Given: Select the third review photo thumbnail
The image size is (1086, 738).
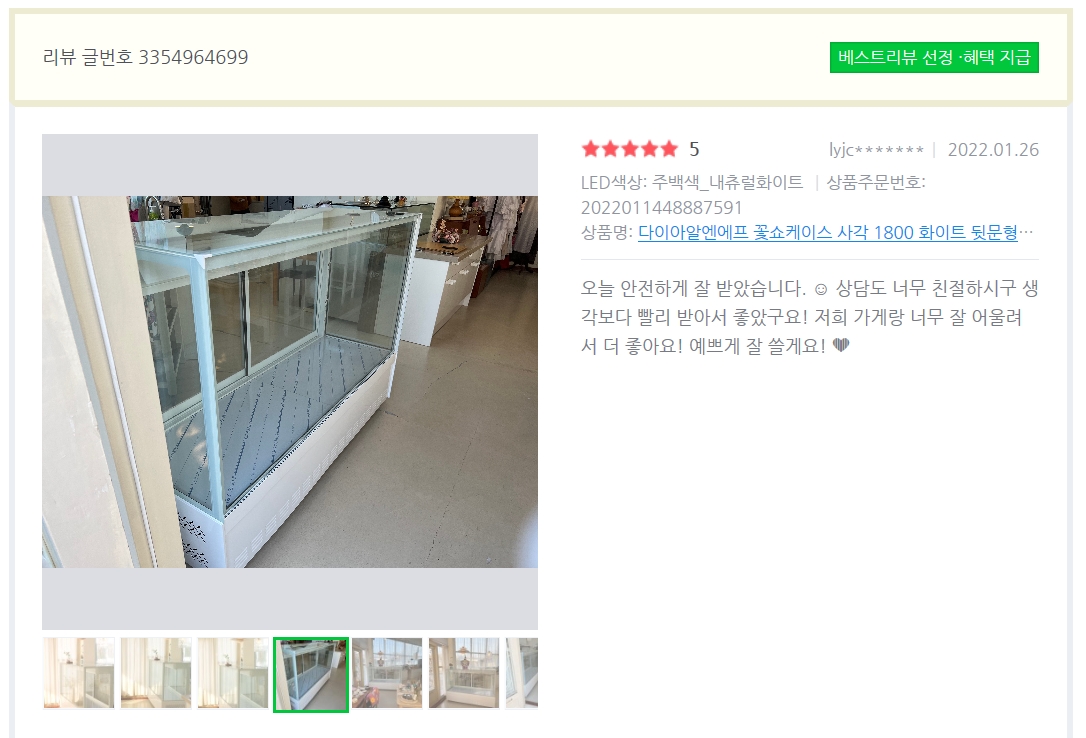Looking at the screenshot, I should coord(233,673).
